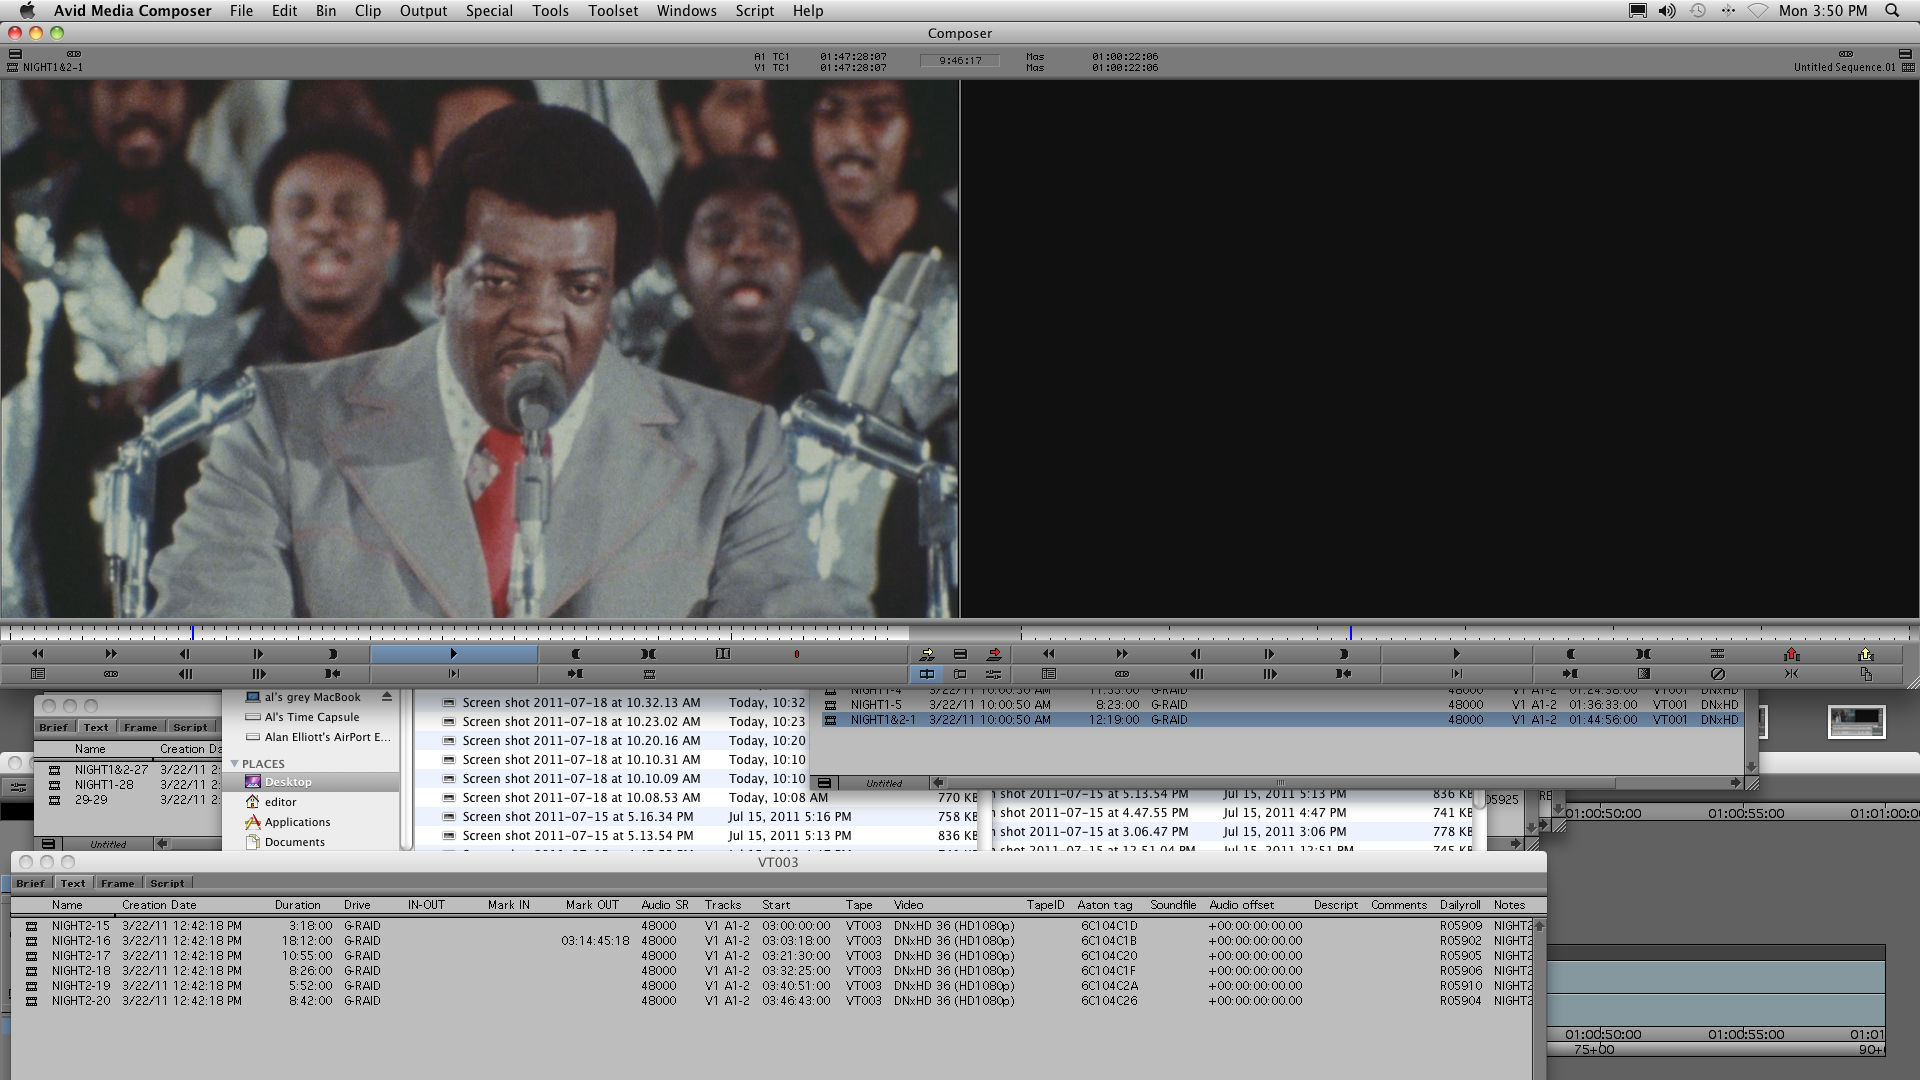Viewport: 1920px width, 1080px height.
Task: Click the source monitor position bar
Action: (450, 633)
